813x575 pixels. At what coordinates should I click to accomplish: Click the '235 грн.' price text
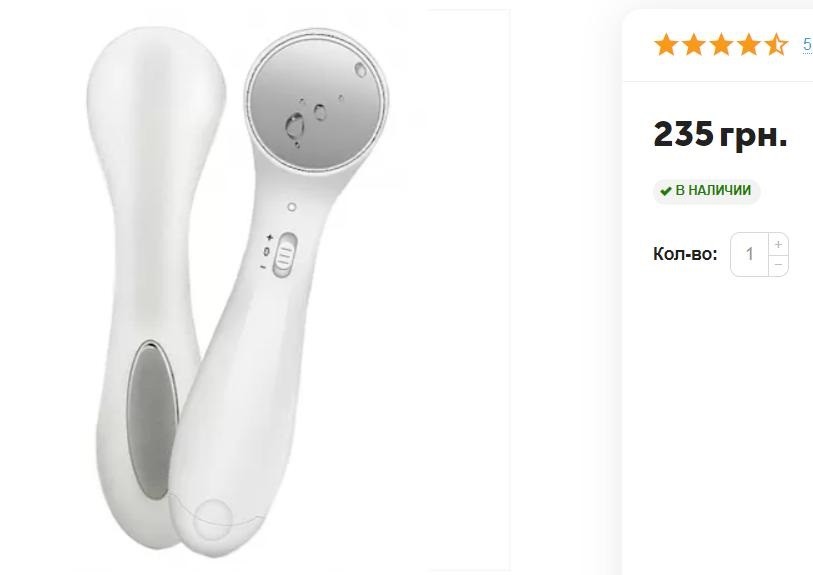(x=720, y=134)
